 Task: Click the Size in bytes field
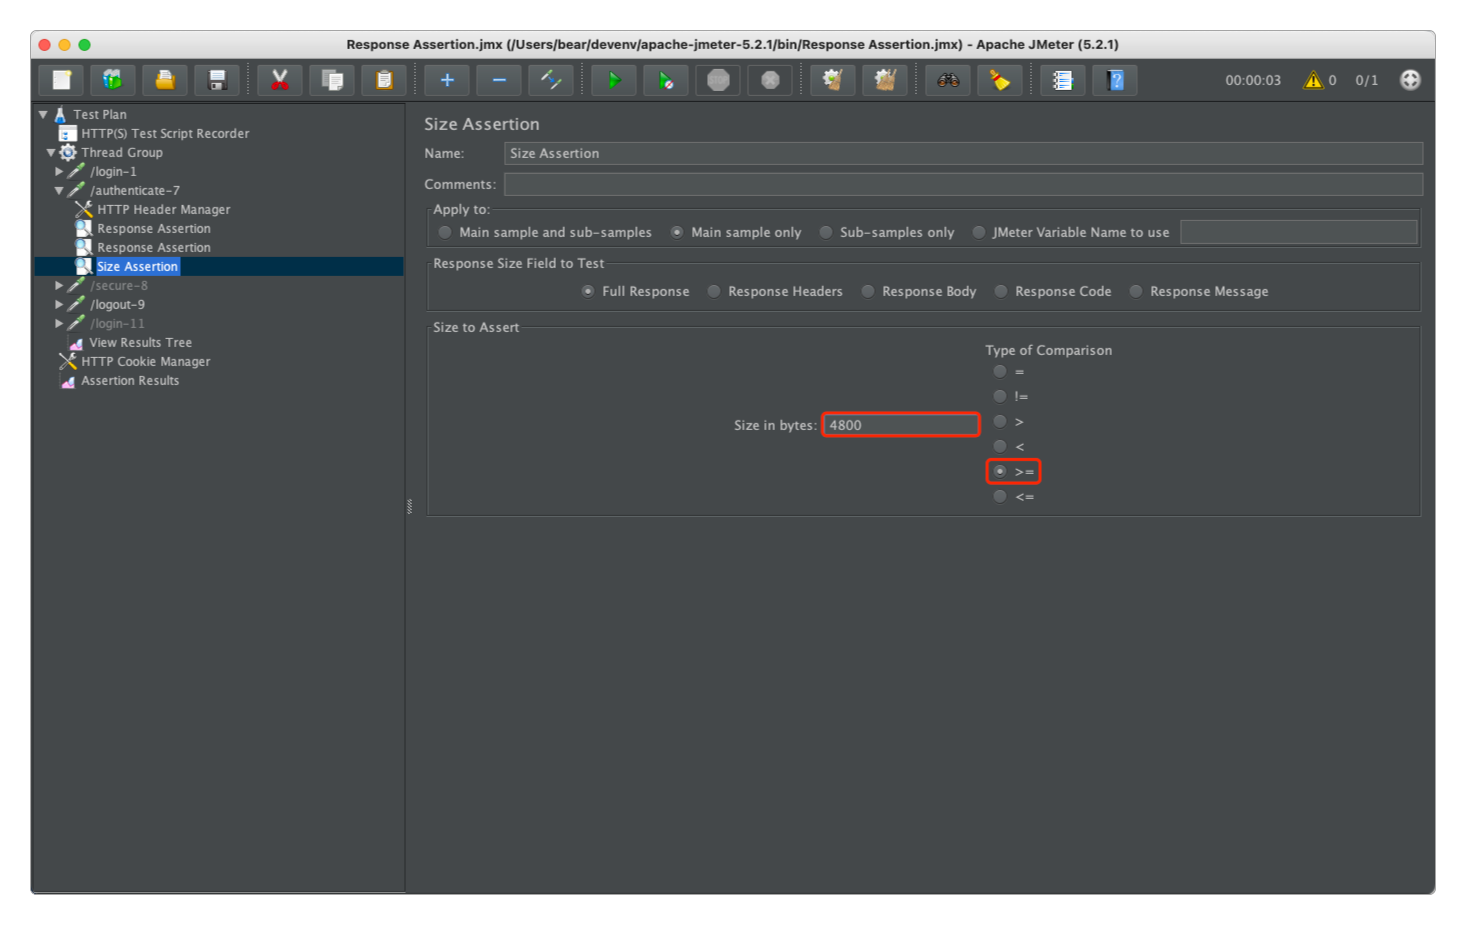click(901, 425)
